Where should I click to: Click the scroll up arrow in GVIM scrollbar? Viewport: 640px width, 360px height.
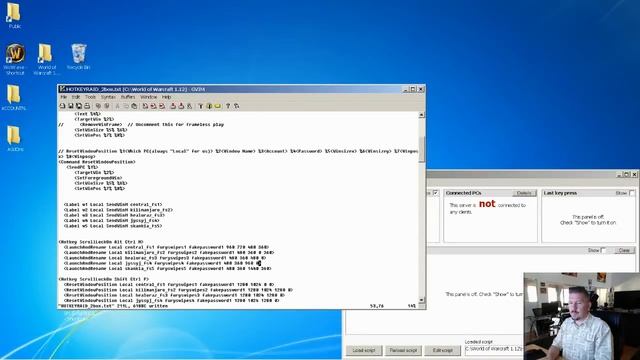[422, 115]
